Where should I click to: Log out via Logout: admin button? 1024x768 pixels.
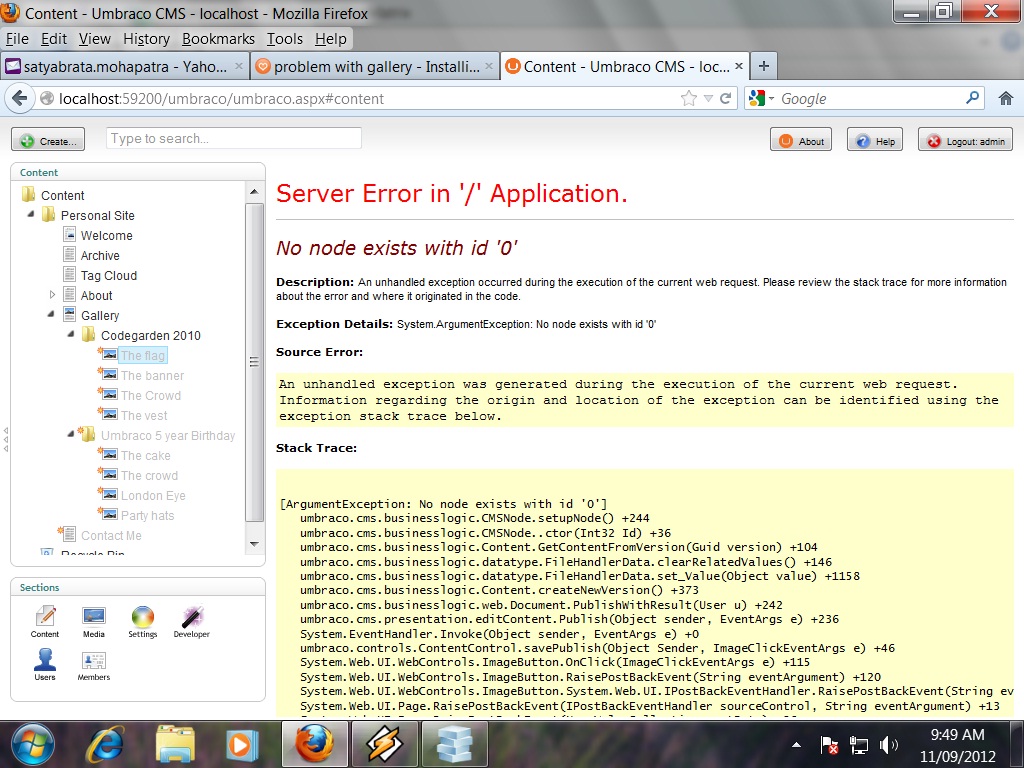pos(966,140)
